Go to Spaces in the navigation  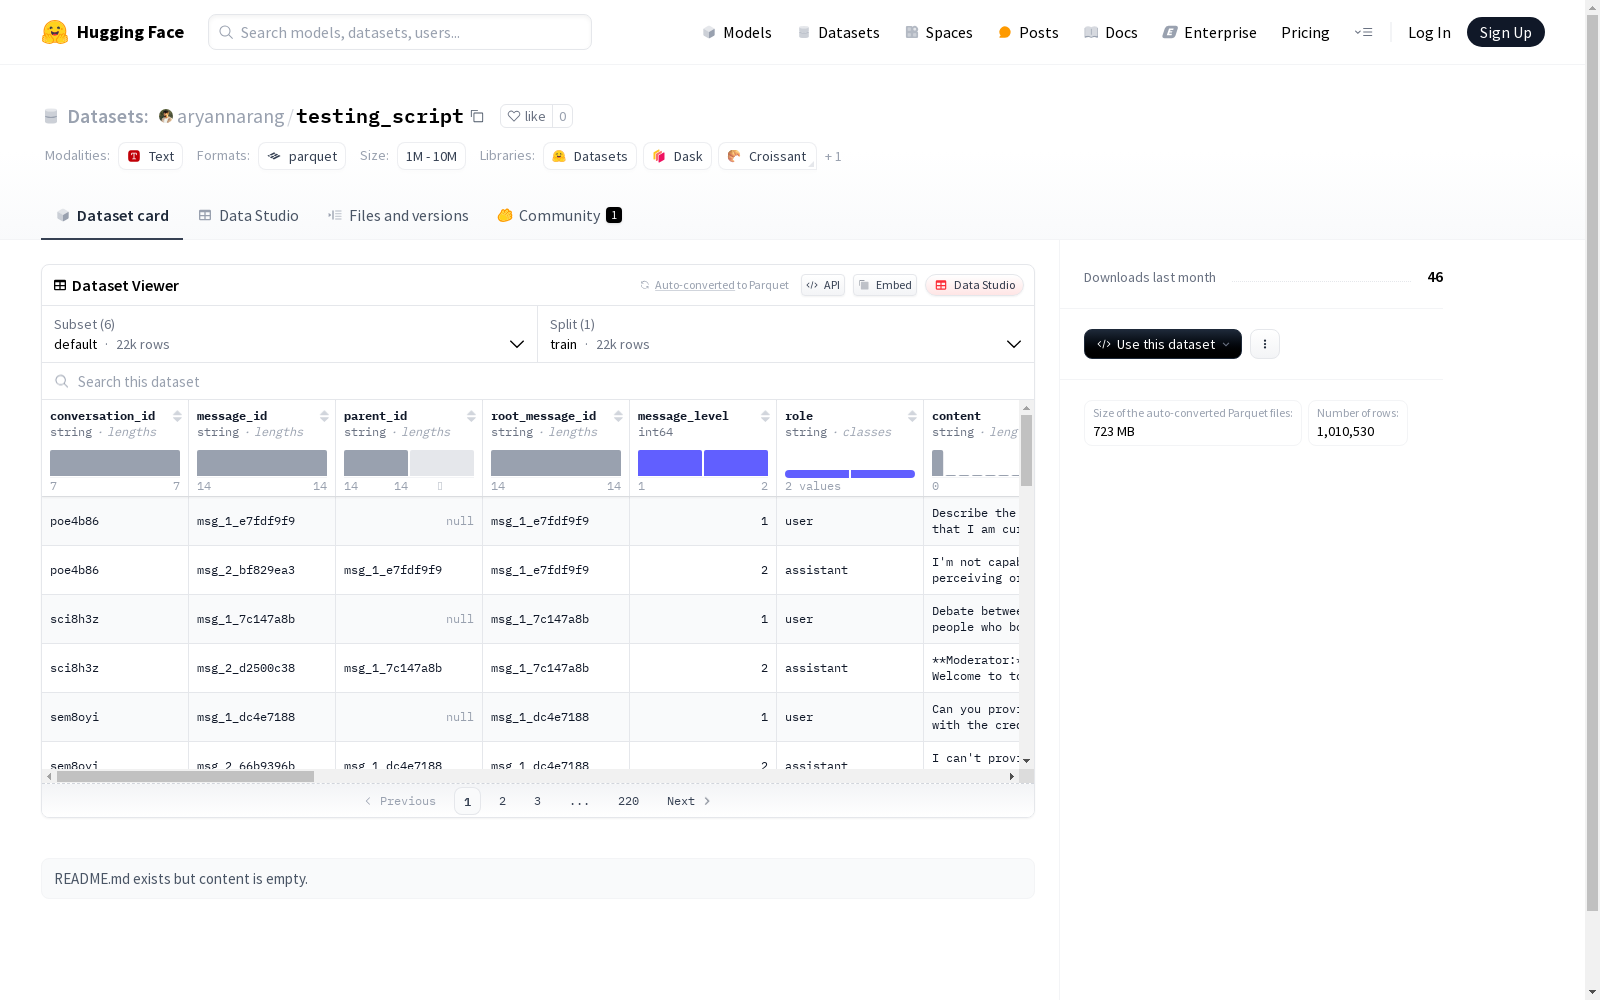938,32
